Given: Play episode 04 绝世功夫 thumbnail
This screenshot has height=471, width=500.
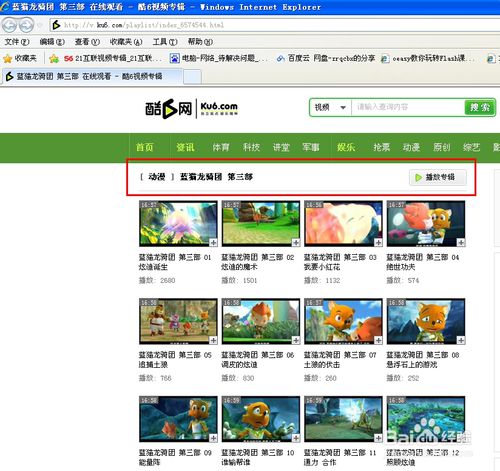Looking at the screenshot, I should tap(426, 224).
